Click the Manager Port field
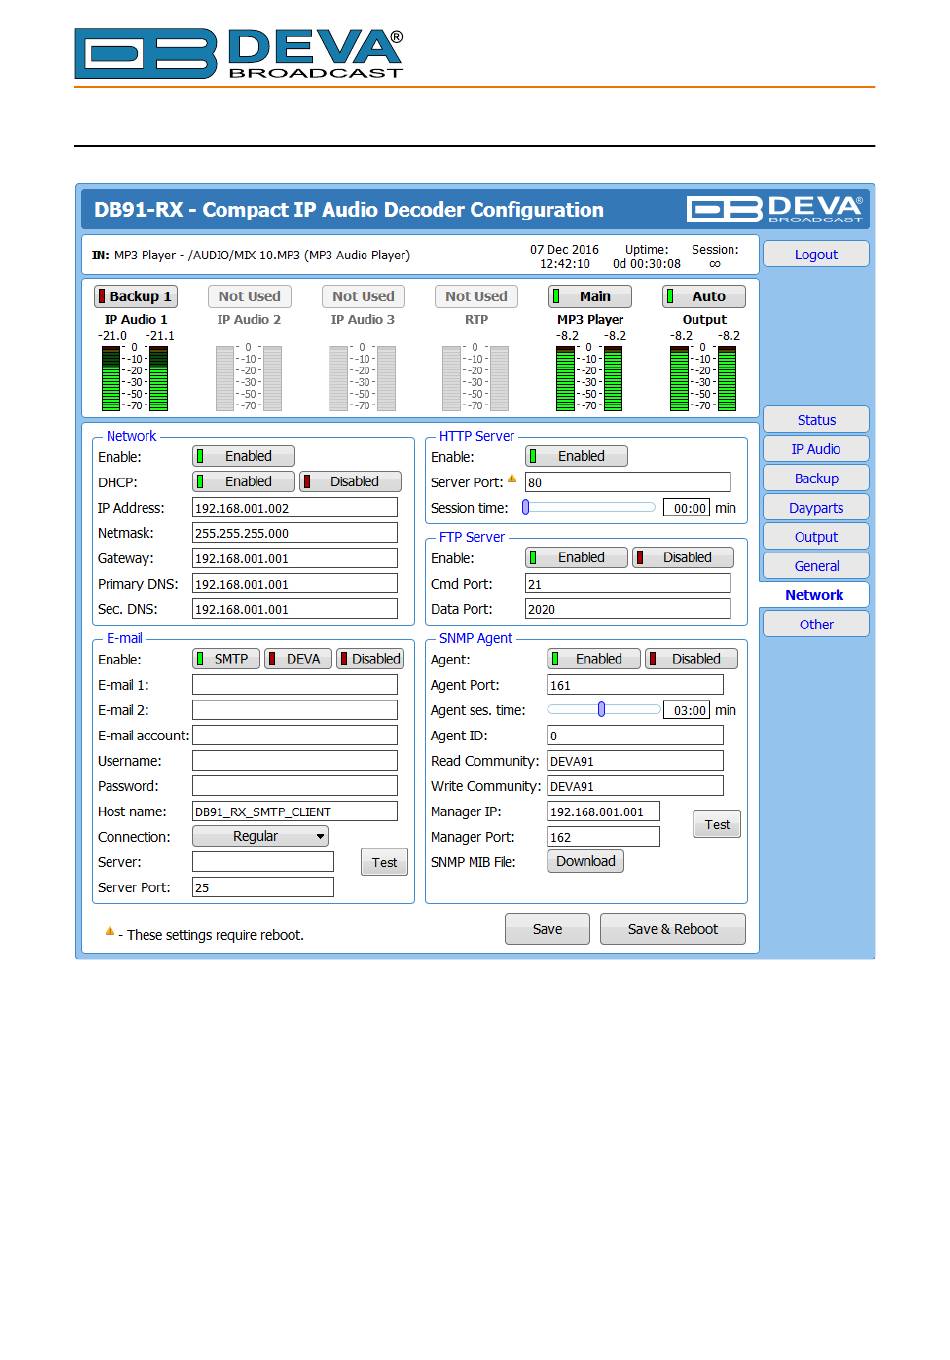 pyautogui.click(x=603, y=837)
